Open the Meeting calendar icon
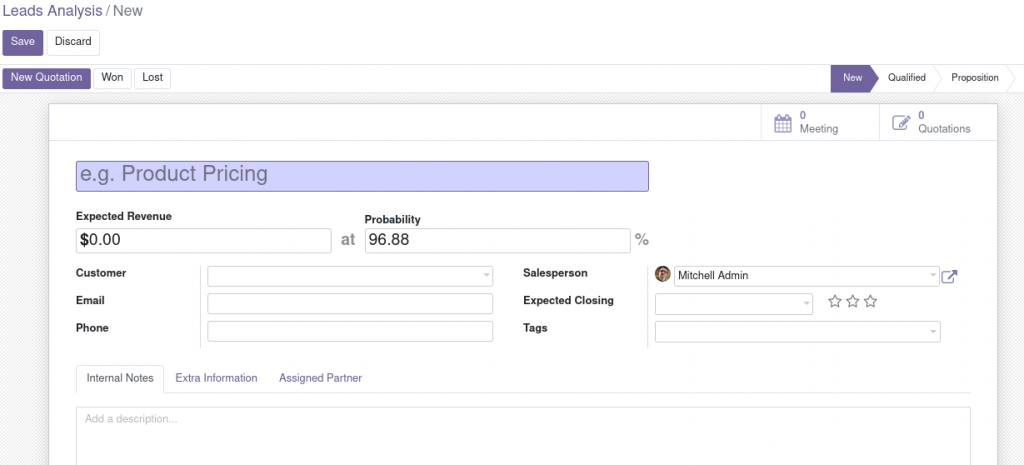The image size is (1024, 465). click(782, 123)
